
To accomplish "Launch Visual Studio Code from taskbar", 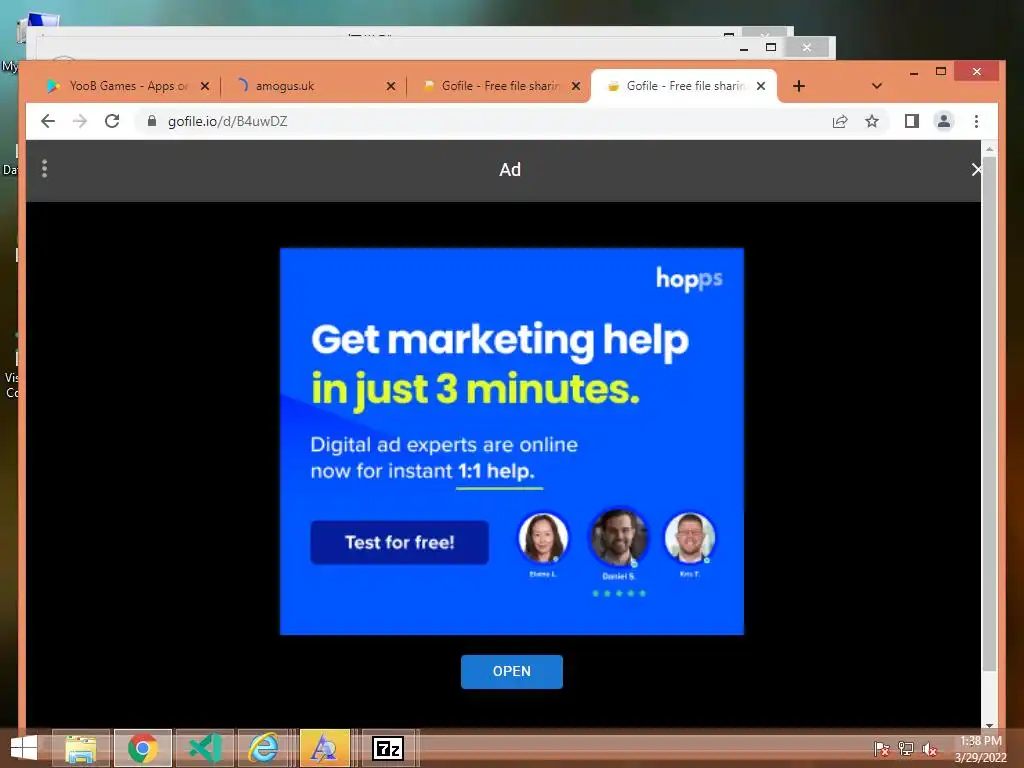I will click(x=205, y=748).
